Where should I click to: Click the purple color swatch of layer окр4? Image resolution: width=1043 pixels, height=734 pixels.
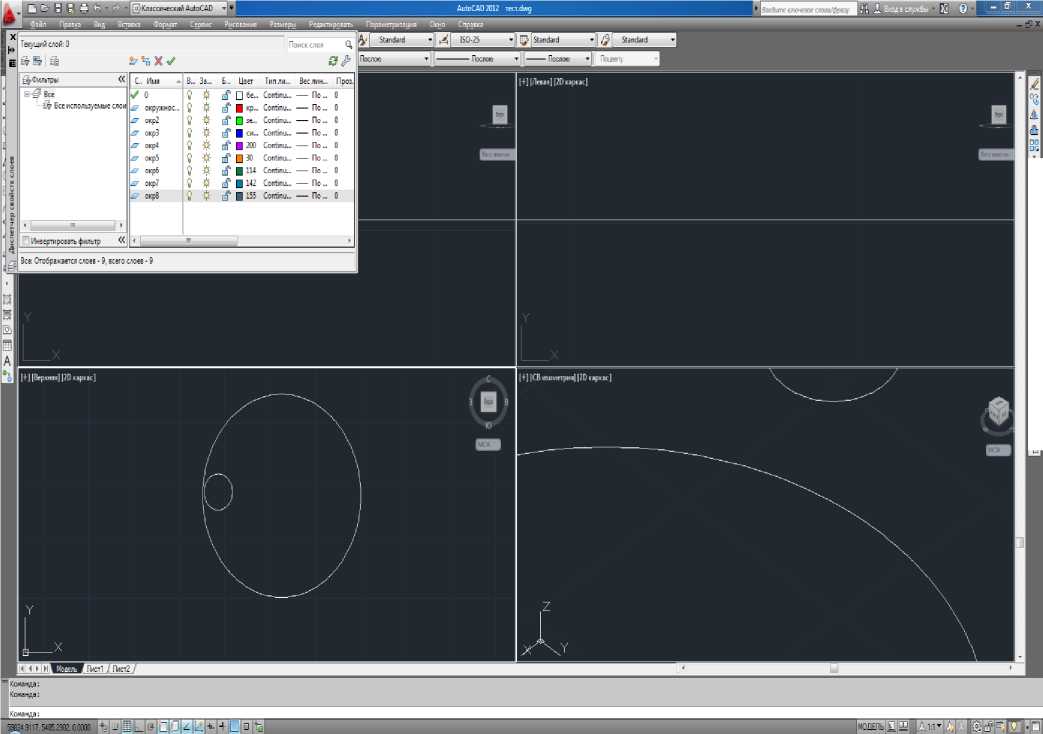[x=239, y=145]
